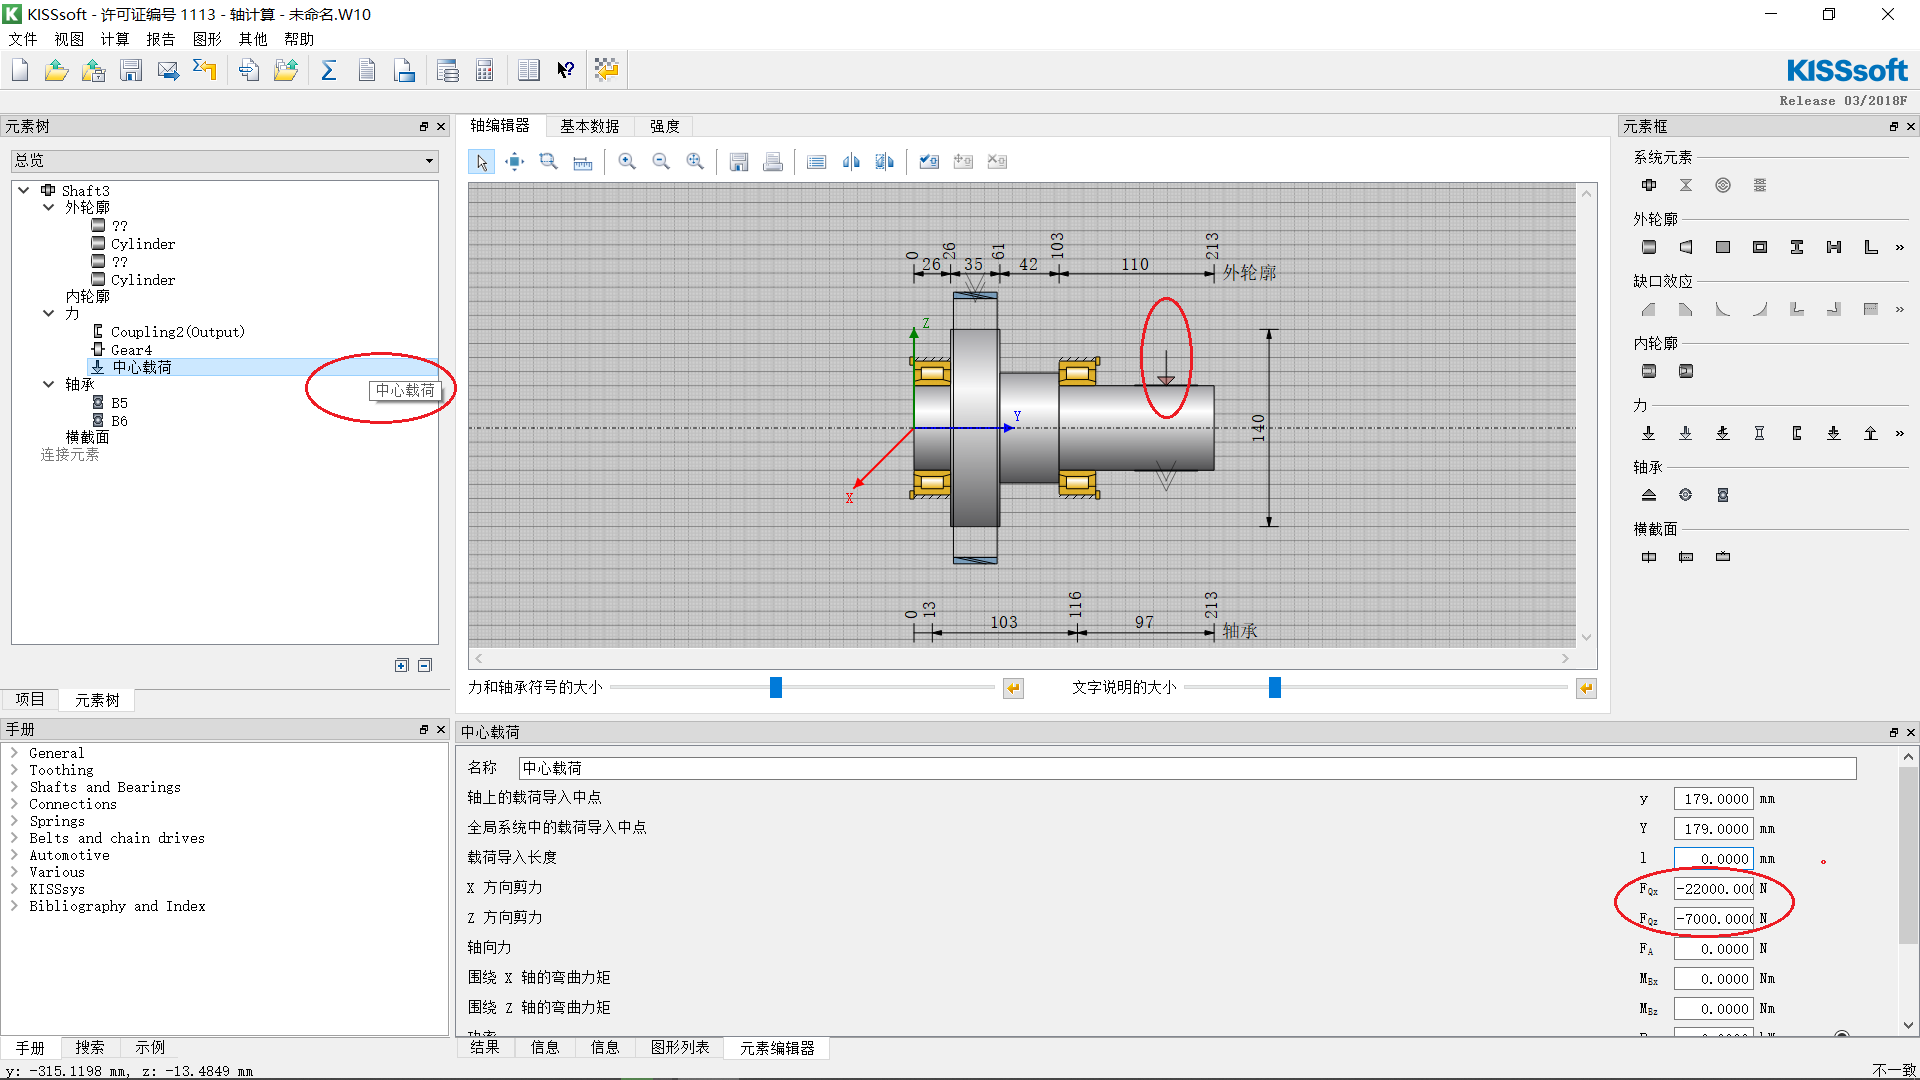Add a cone from outer contour icons
Screen dimensions: 1920x1080
tap(1686, 247)
